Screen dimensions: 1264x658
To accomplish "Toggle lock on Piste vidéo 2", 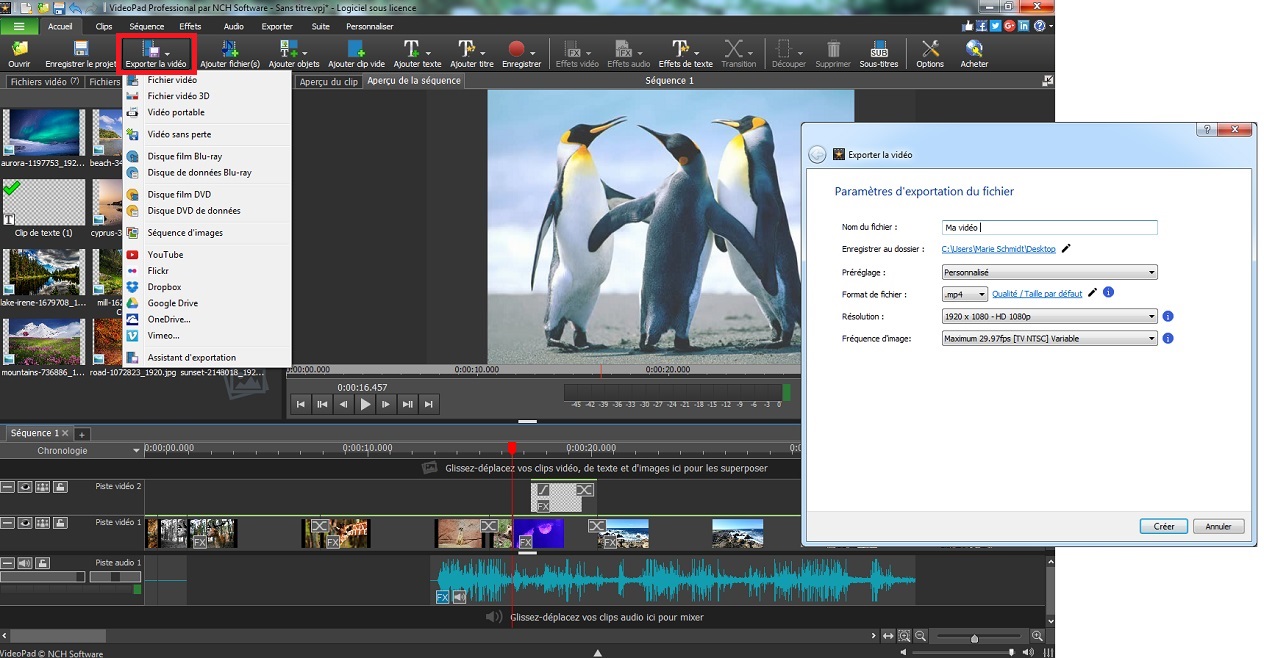I will (x=60, y=487).
